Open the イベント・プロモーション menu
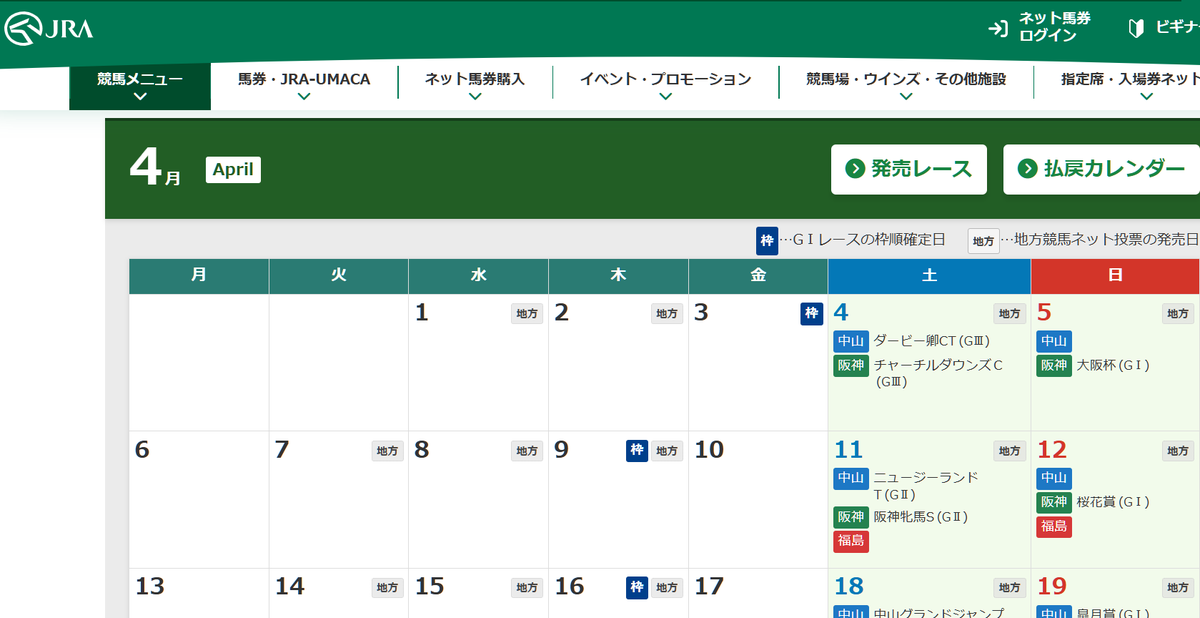Image resolution: width=1200 pixels, height=618 pixels. pyautogui.click(x=665, y=86)
